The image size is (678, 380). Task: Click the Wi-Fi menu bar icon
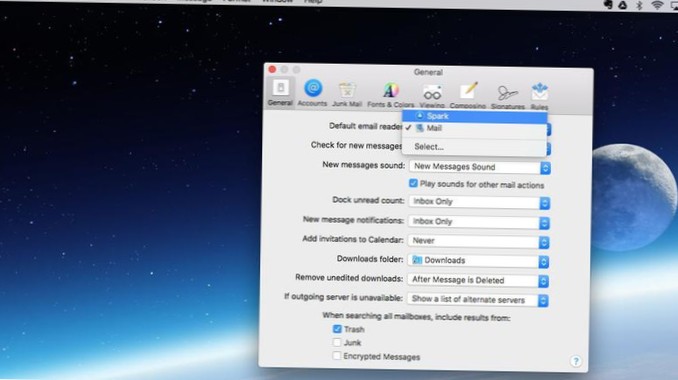pos(657,5)
